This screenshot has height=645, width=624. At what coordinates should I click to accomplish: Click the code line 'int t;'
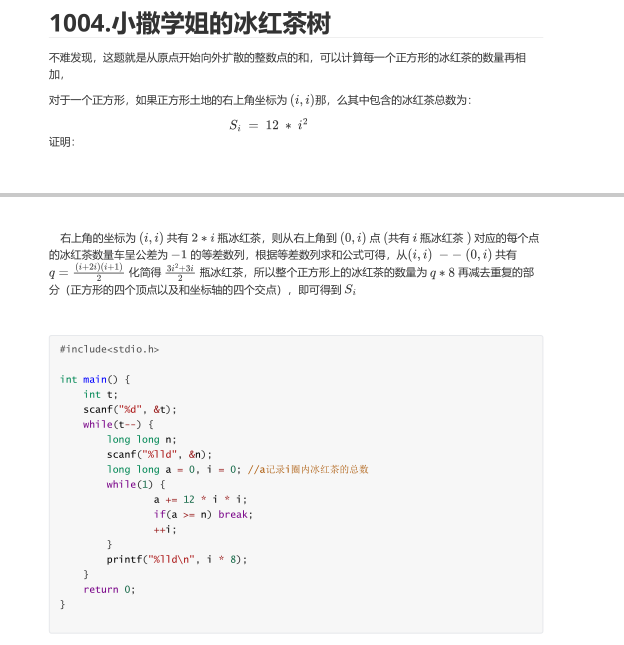[100, 394]
